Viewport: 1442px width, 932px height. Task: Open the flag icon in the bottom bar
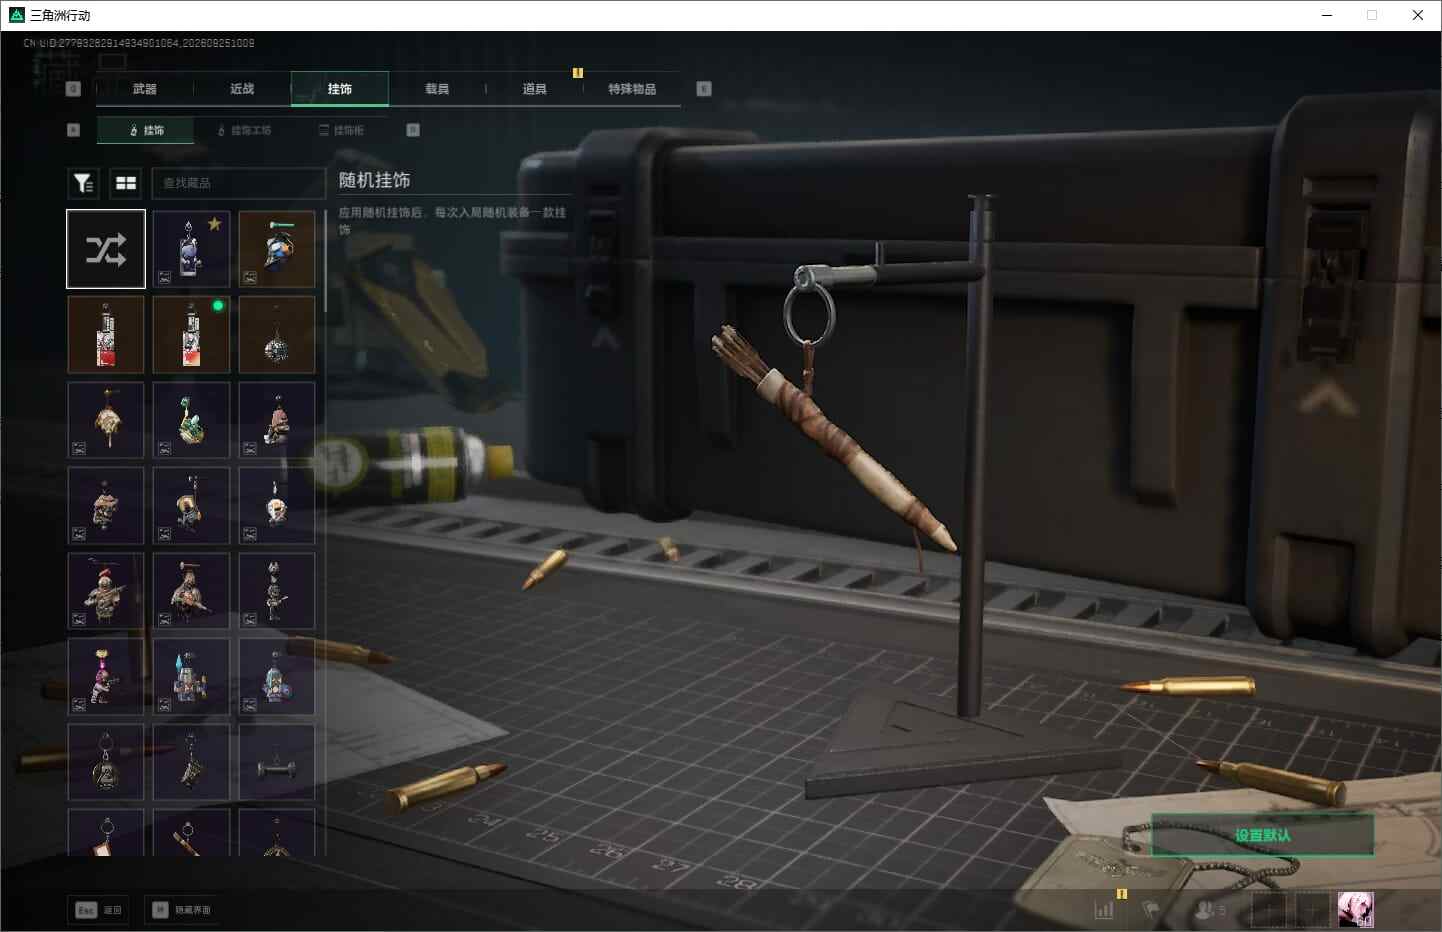[x=1151, y=910]
